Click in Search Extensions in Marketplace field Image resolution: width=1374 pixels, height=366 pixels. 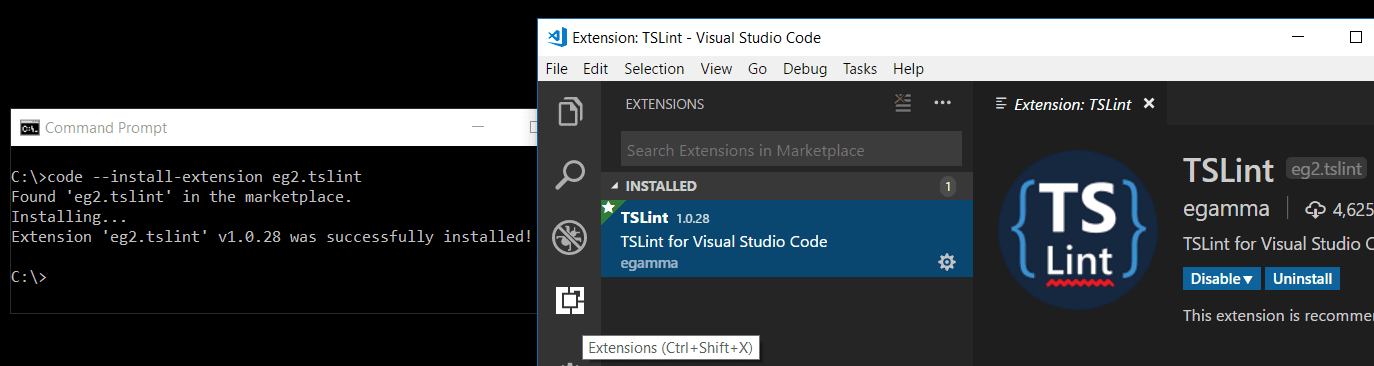[791, 150]
